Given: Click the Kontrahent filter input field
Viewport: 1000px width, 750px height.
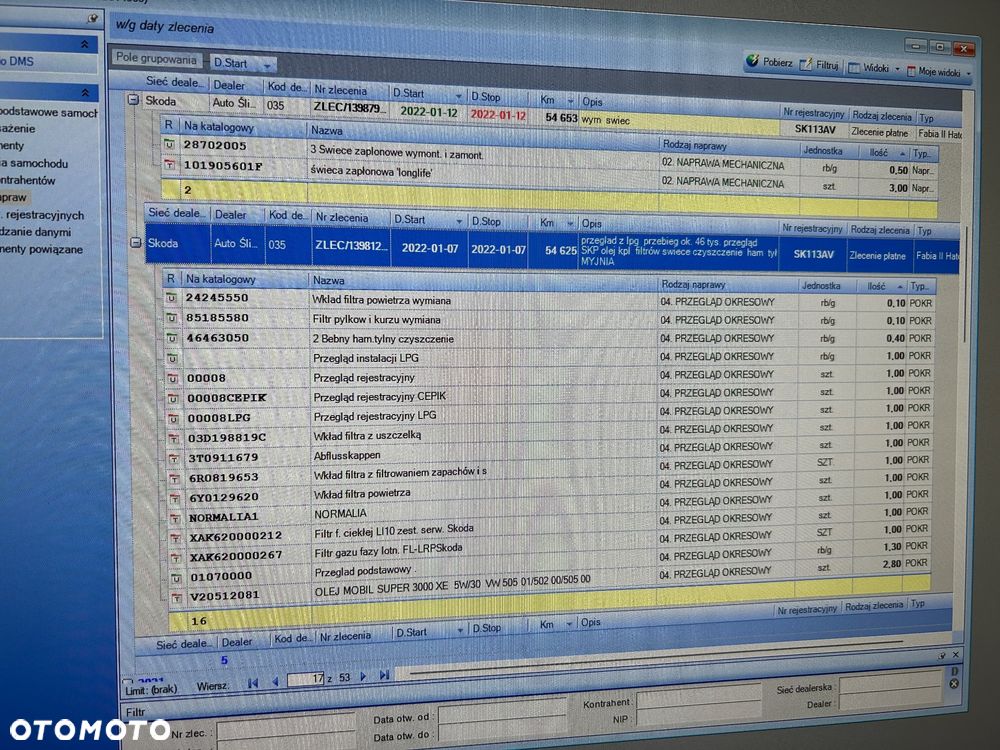Looking at the screenshot, I should click(699, 698).
